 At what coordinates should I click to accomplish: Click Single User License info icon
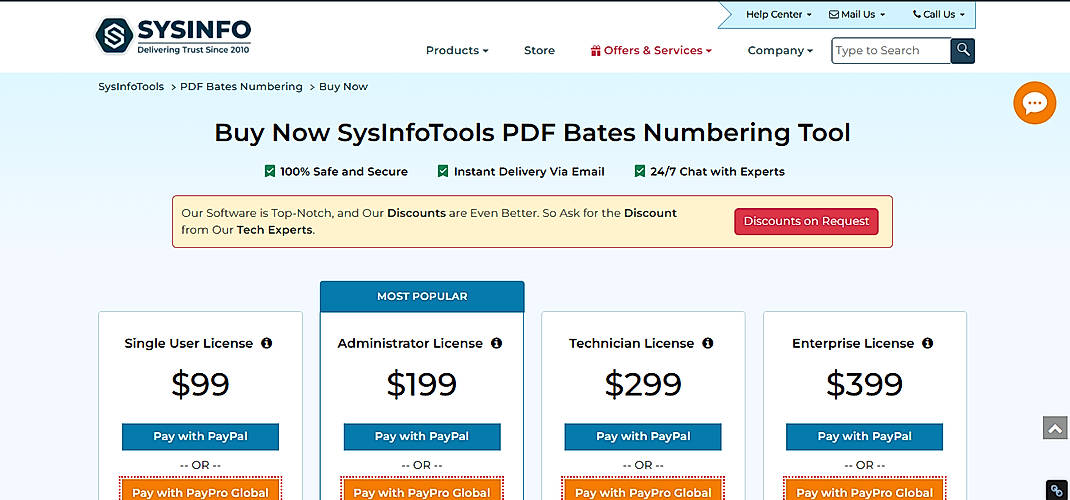267,343
